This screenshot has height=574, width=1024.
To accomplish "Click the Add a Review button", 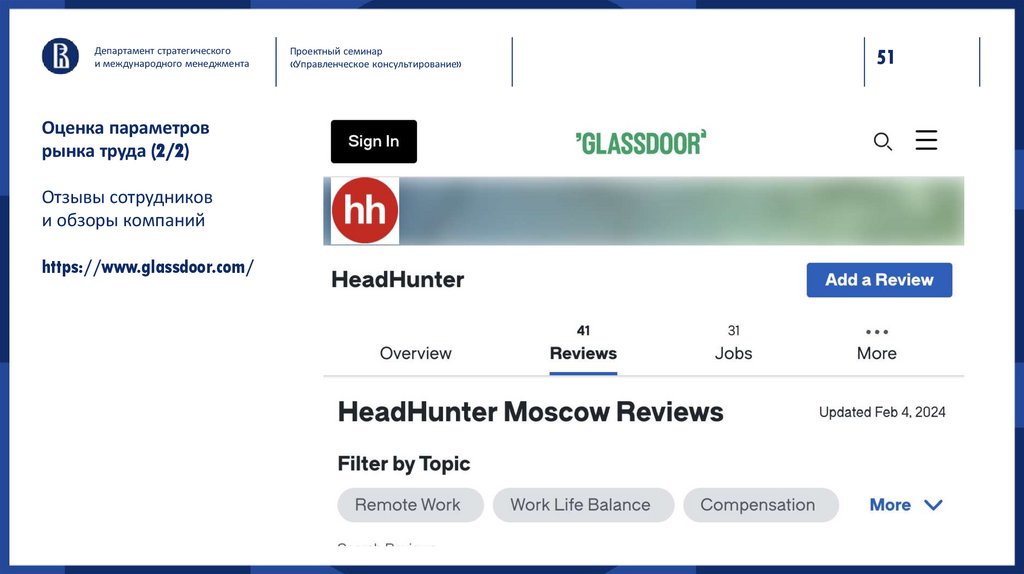I will pos(879,279).
